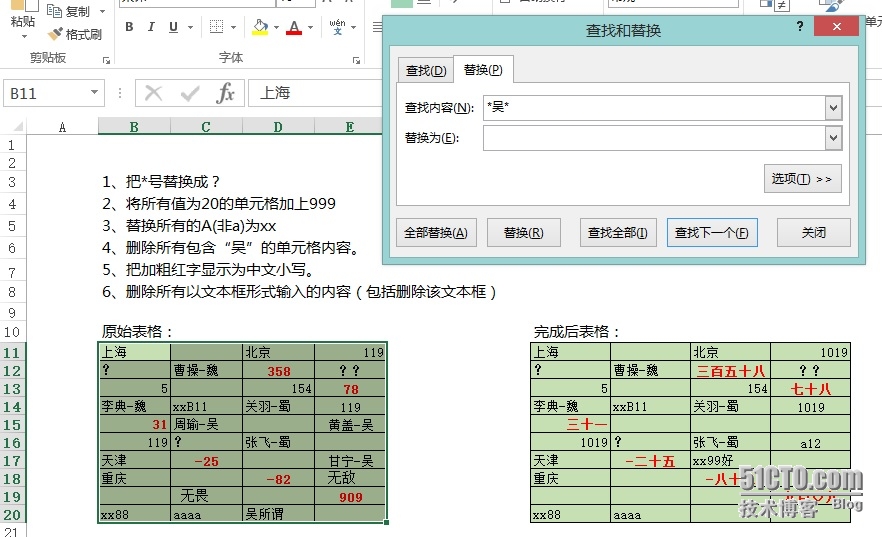Click 全部替换(A) button

436,233
